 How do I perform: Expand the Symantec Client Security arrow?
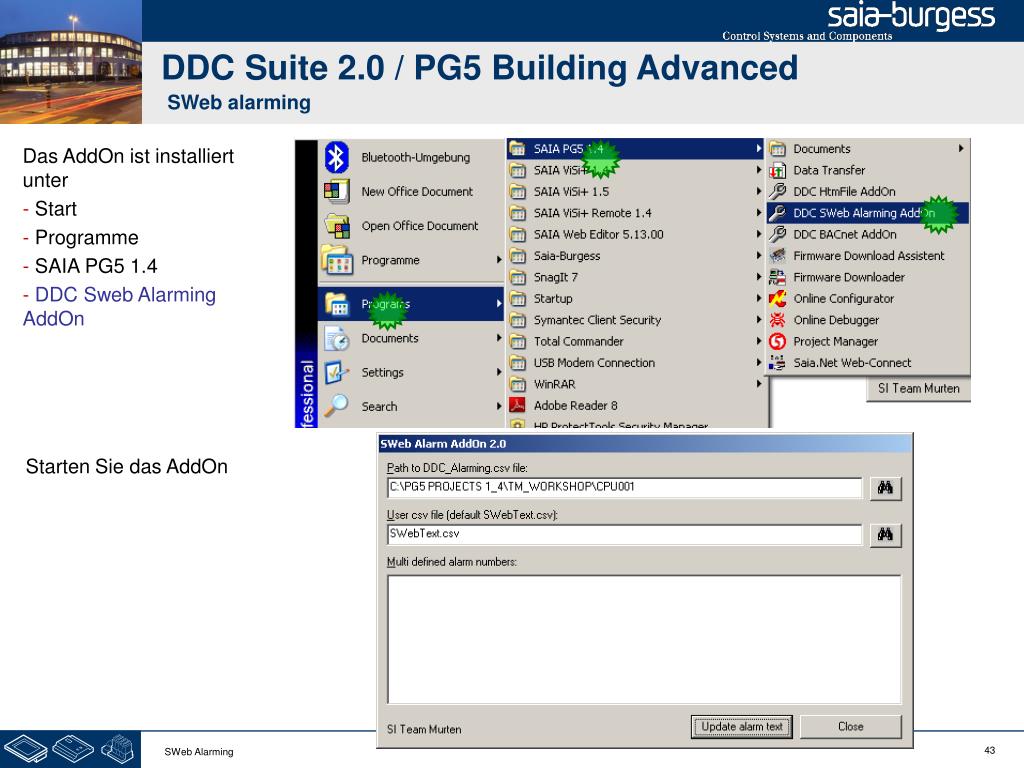pos(758,320)
